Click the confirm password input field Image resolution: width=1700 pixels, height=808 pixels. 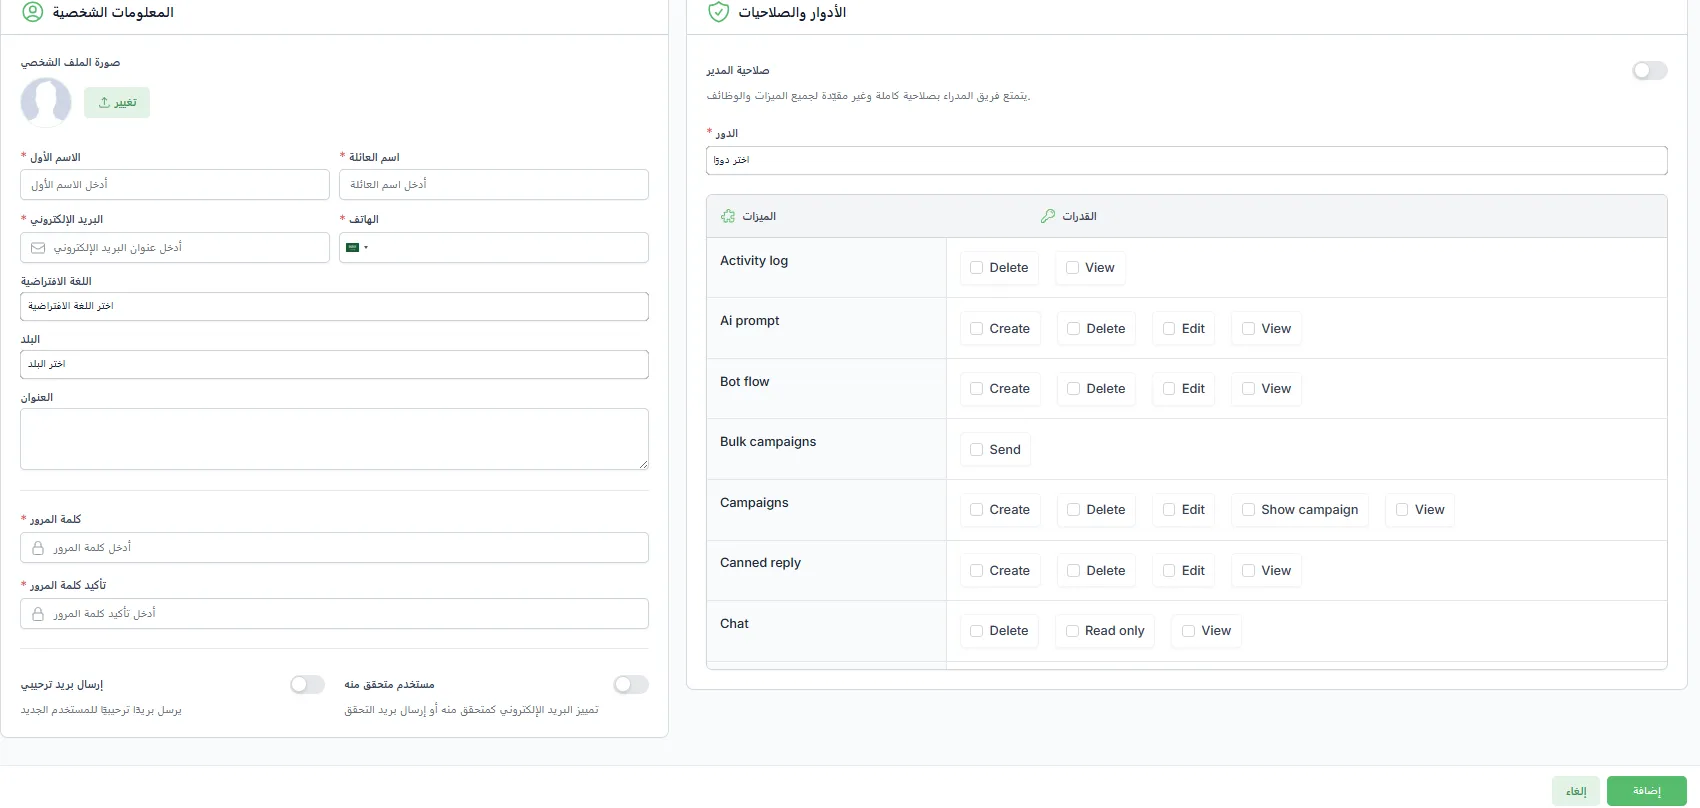coord(334,614)
